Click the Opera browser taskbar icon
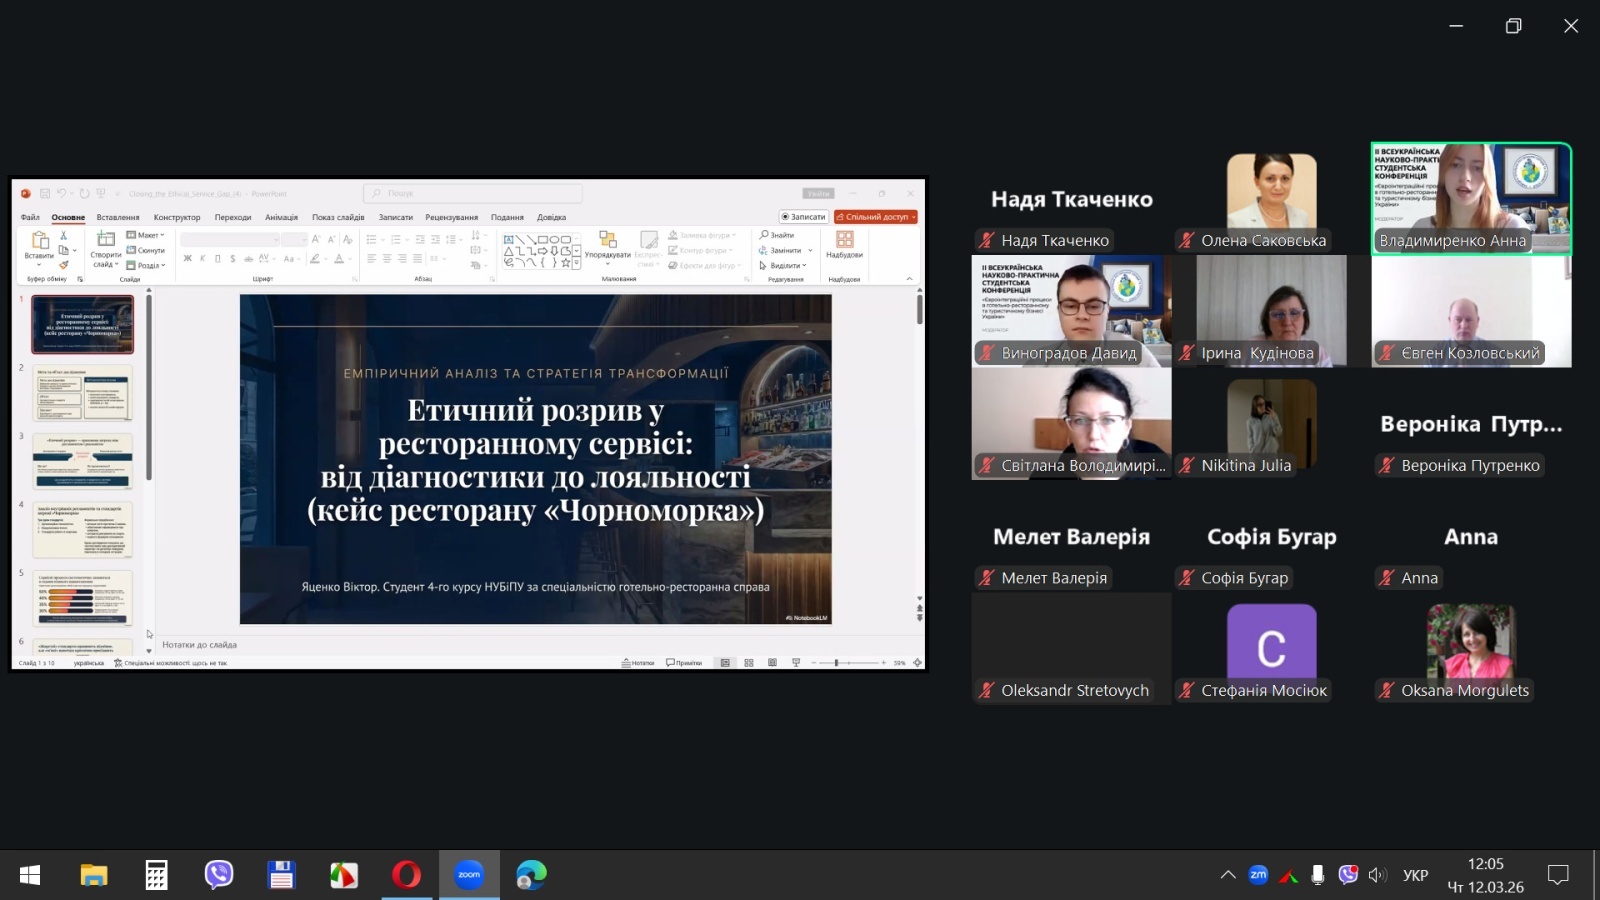 click(x=406, y=875)
